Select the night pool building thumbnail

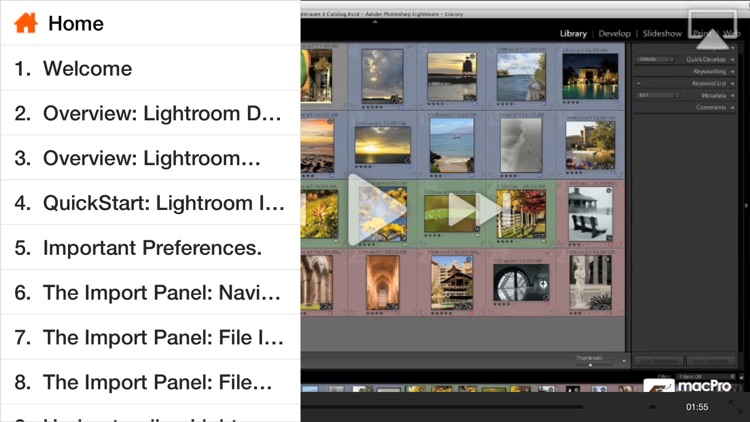(590, 76)
